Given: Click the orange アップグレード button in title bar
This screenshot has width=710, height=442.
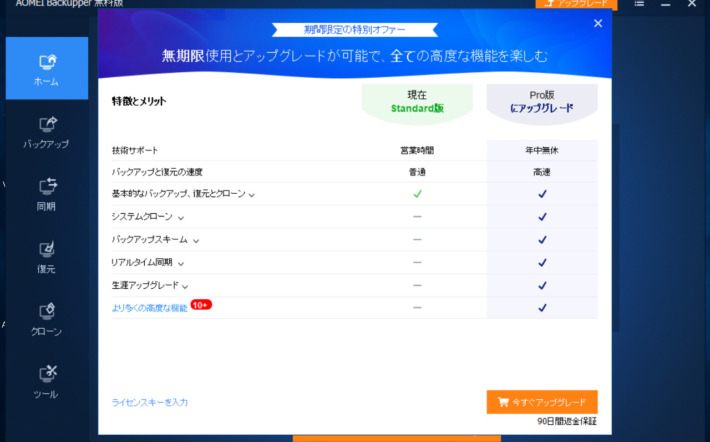Looking at the screenshot, I should click(x=576, y=4).
